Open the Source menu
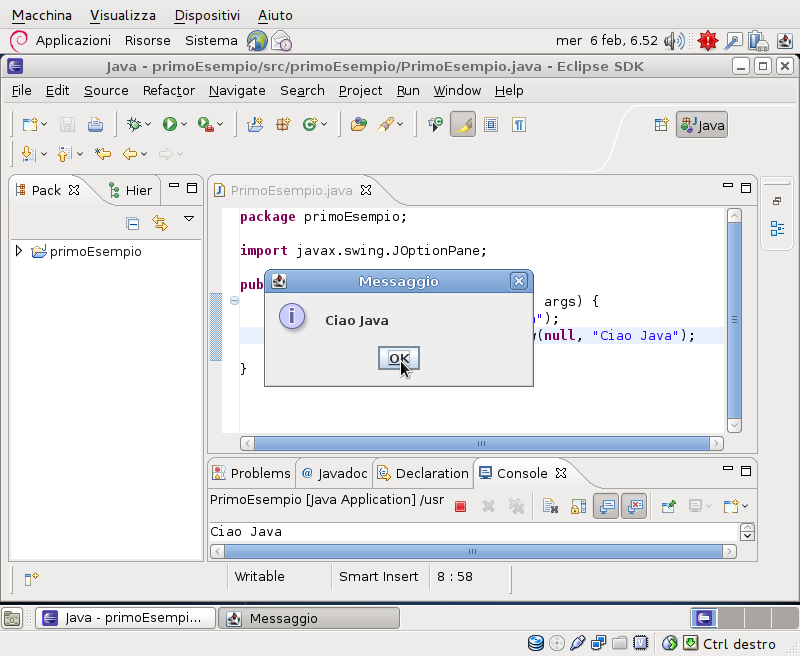800x656 pixels. click(106, 91)
